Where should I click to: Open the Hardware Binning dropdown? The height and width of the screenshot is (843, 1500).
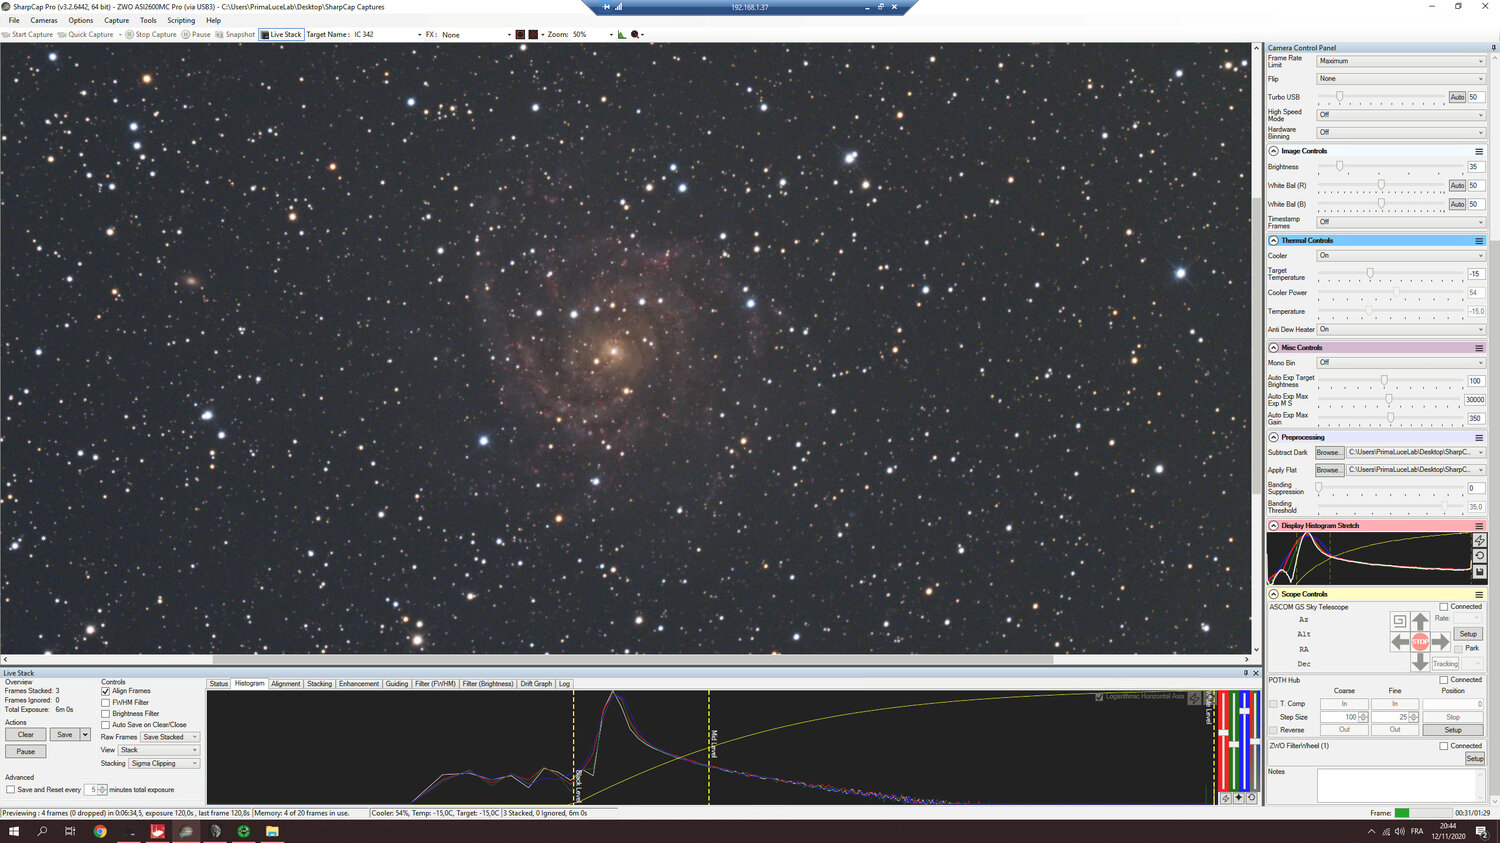tap(1400, 132)
